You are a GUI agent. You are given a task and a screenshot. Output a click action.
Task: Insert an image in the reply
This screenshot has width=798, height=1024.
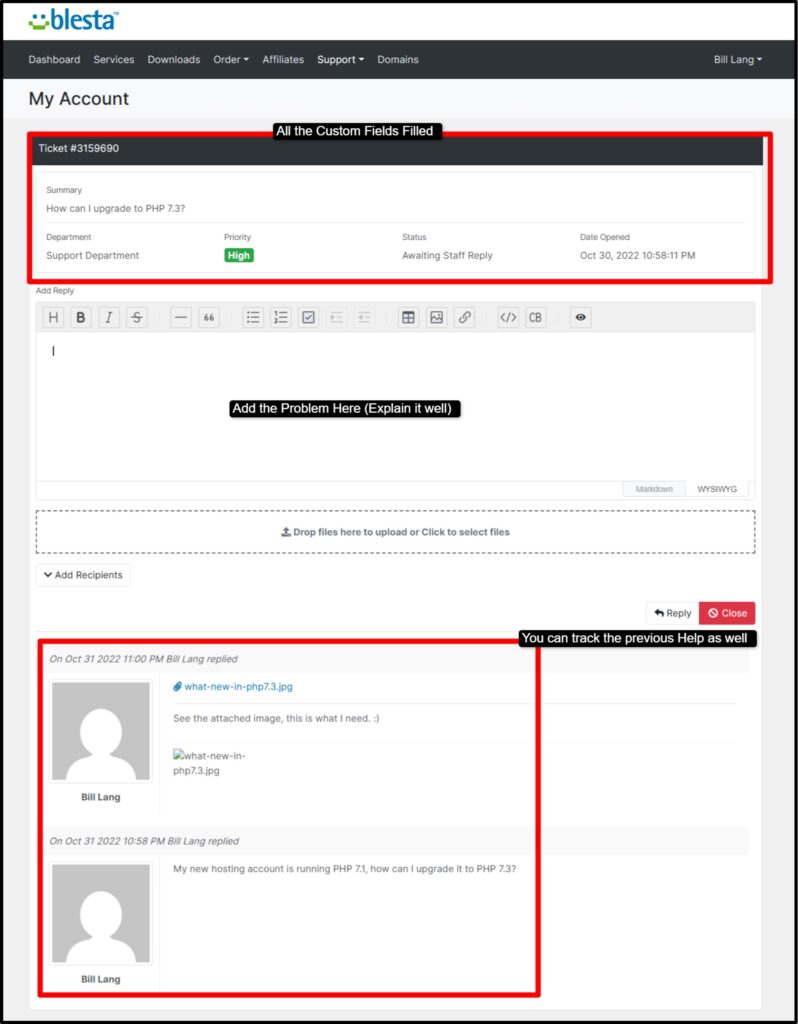[436, 317]
